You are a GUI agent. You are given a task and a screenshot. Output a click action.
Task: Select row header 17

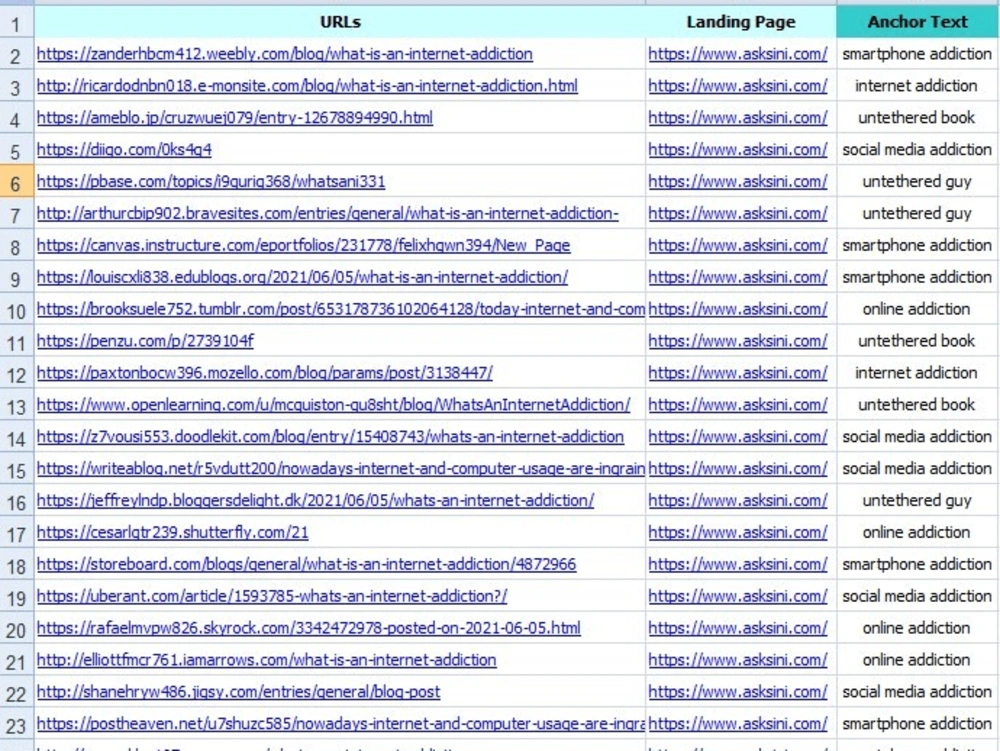click(x=17, y=534)
